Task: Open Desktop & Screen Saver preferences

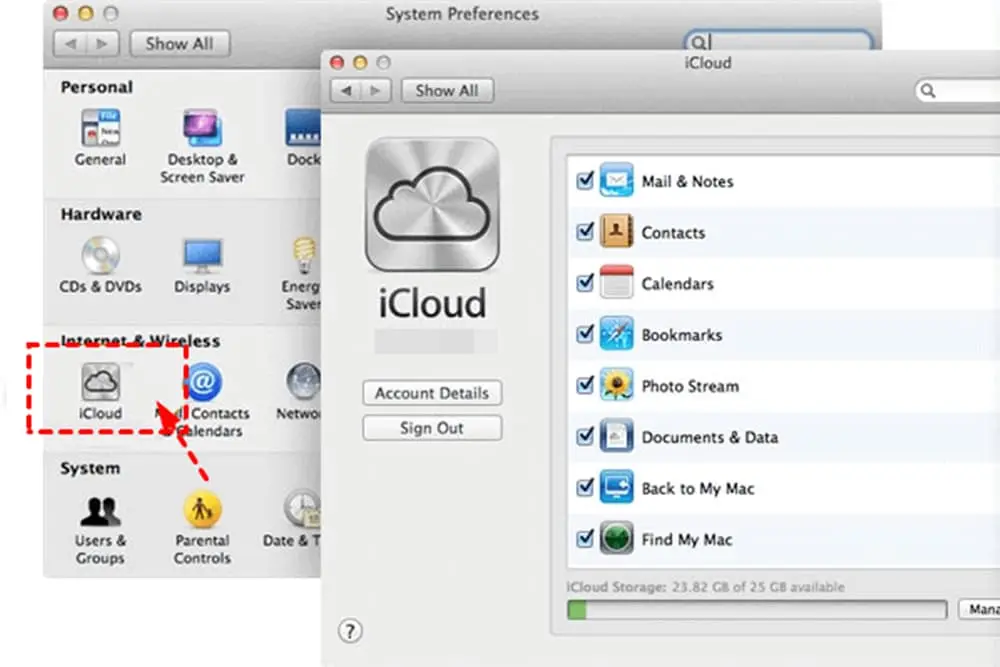Action: [x=202, y=128]
